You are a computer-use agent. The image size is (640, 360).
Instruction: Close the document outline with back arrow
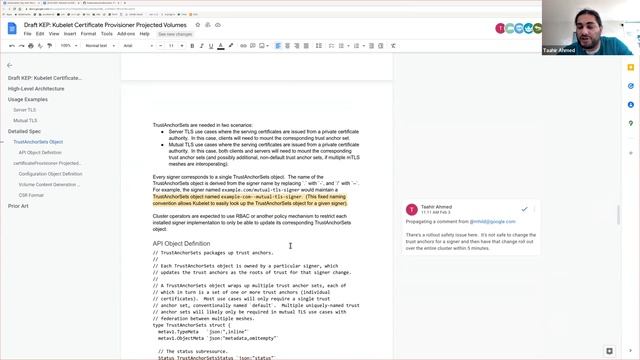(x=10, y=65)
